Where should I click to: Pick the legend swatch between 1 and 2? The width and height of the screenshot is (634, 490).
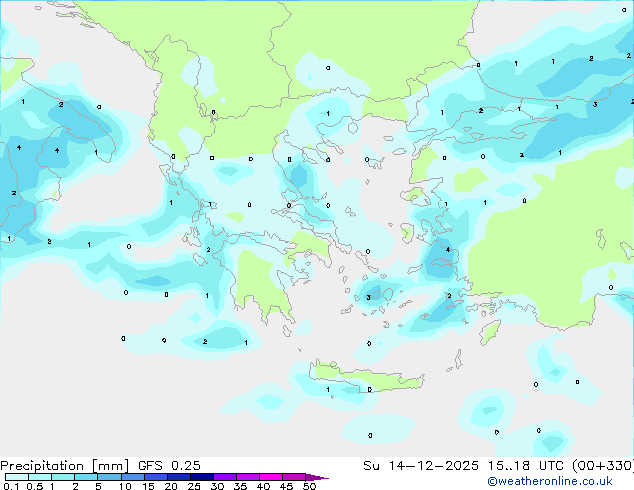pyautogui.click(x=63, y=477)
